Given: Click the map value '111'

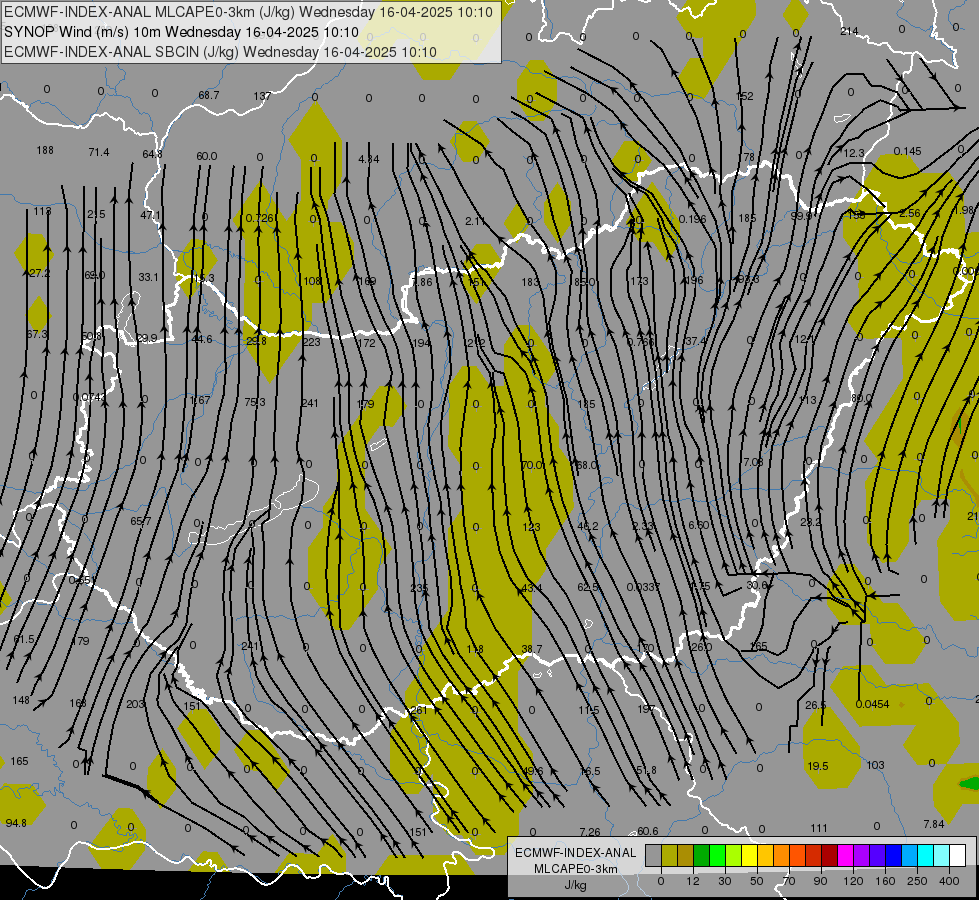Looking at the screenshot, I should click(819, 828).
